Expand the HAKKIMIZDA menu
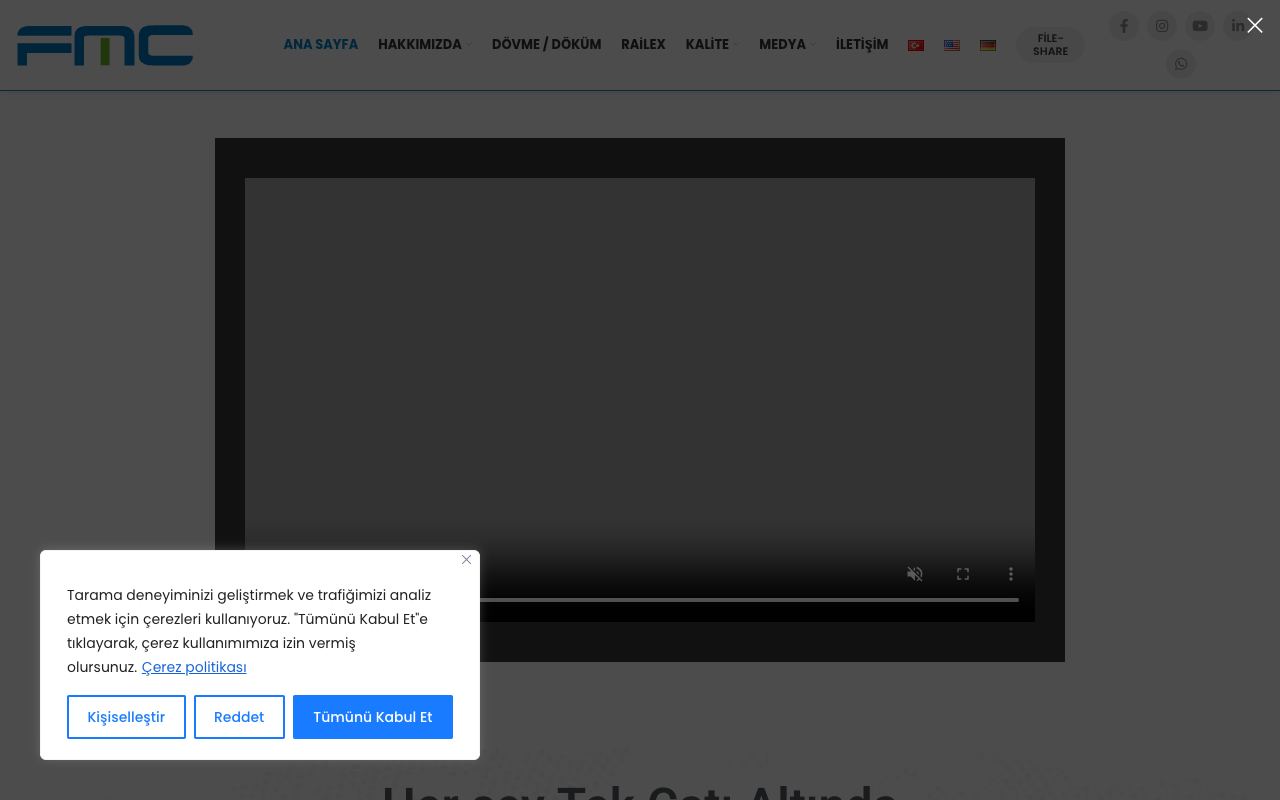1280x800 pixels. point(425,45)
